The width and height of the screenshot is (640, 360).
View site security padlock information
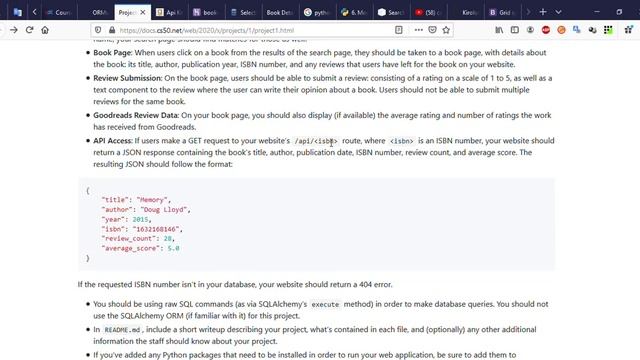[112, 30]
